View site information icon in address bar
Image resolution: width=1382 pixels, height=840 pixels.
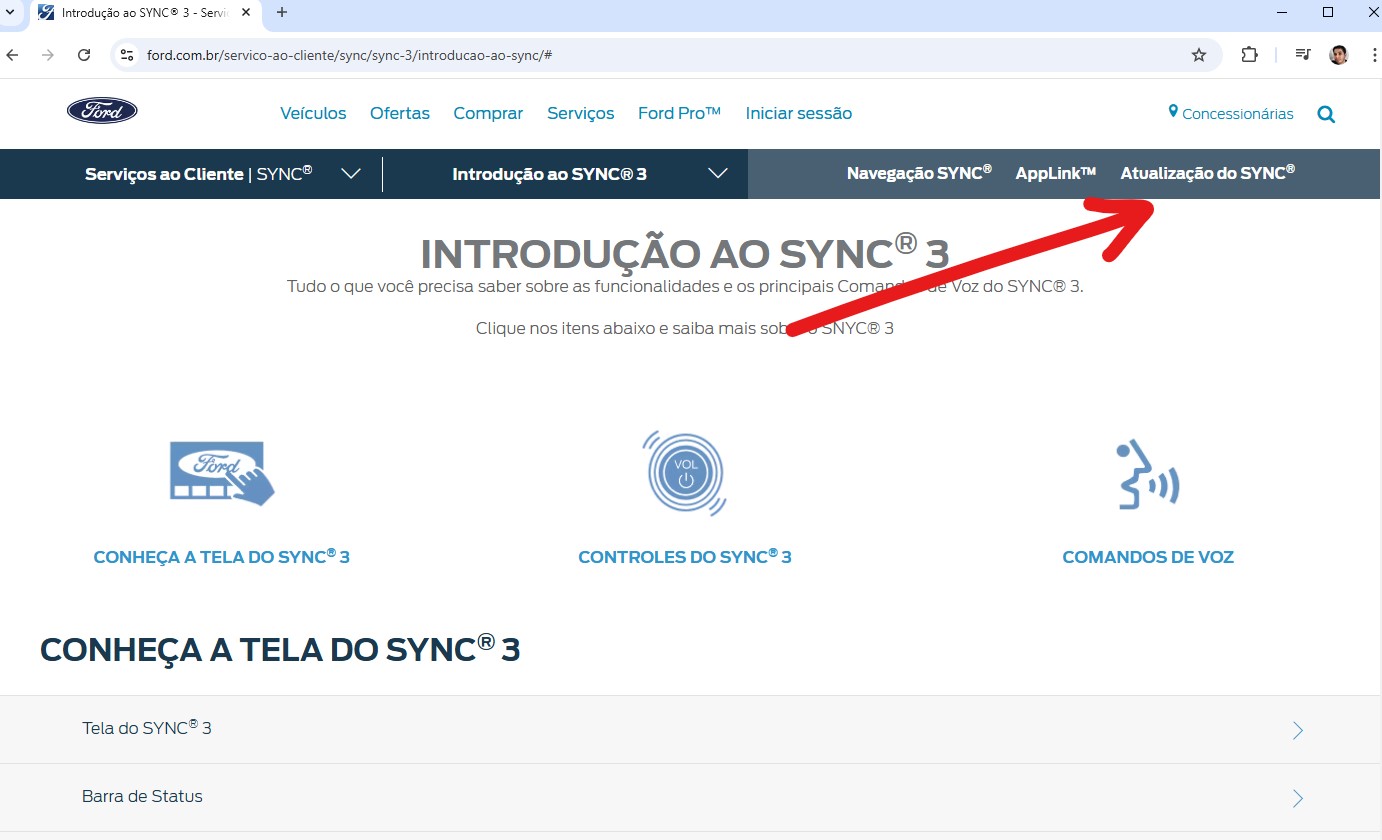pyautogui.click(x=127, y=55)
